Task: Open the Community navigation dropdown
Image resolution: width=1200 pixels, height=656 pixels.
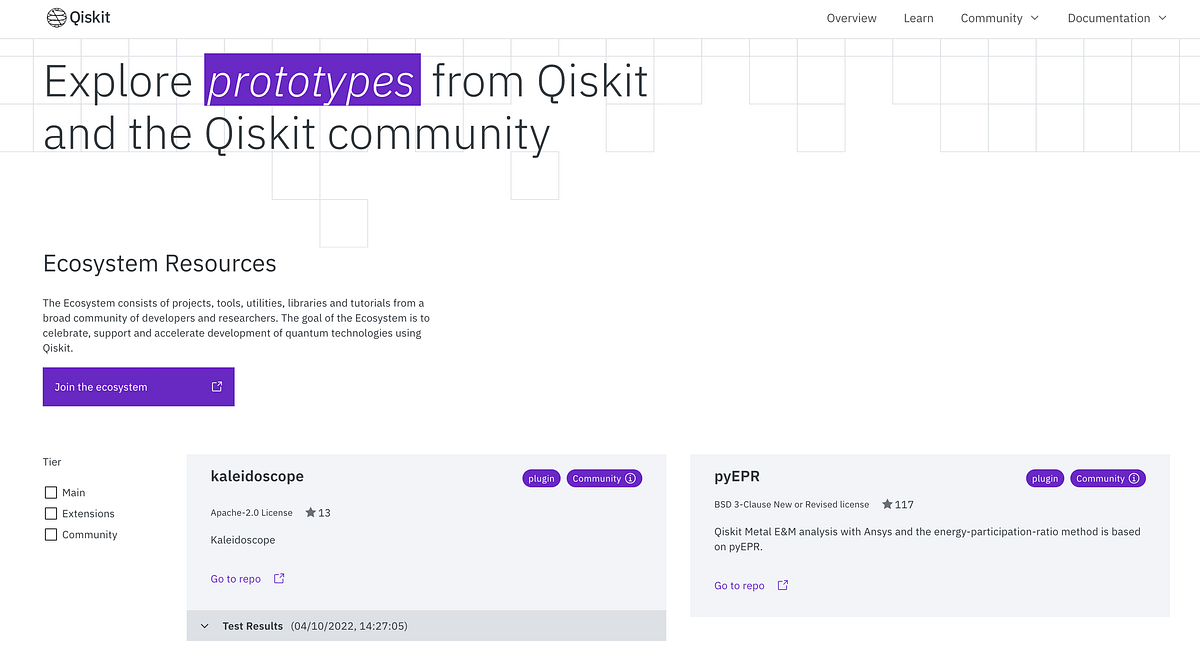Action: click(x=999, y=18)
